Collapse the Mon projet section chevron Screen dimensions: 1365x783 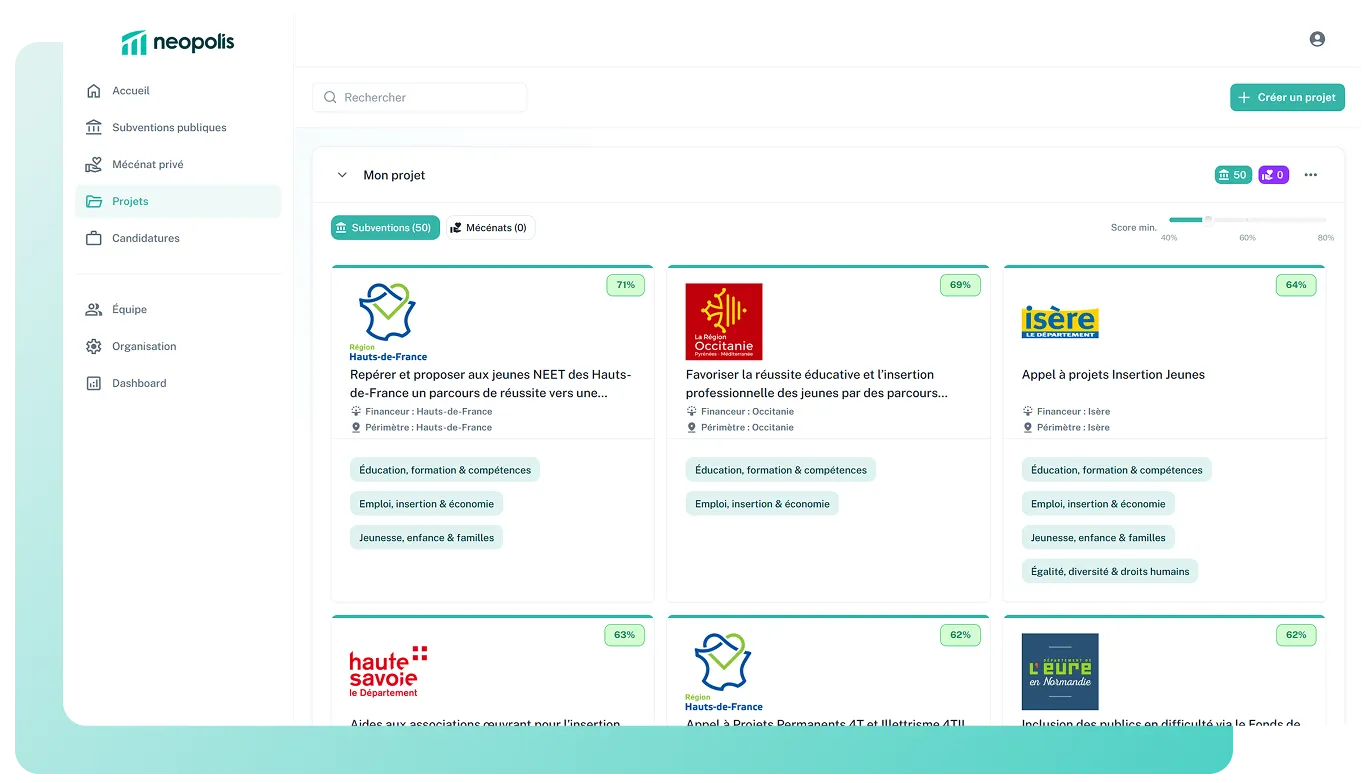point(342,175)
